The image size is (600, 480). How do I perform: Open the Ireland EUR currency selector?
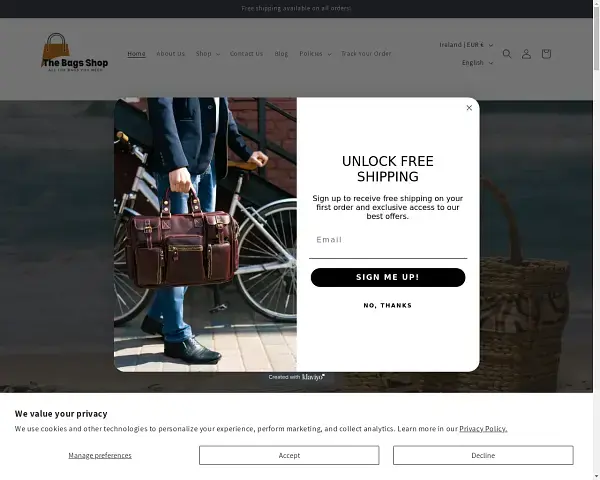tap(466, 45)
